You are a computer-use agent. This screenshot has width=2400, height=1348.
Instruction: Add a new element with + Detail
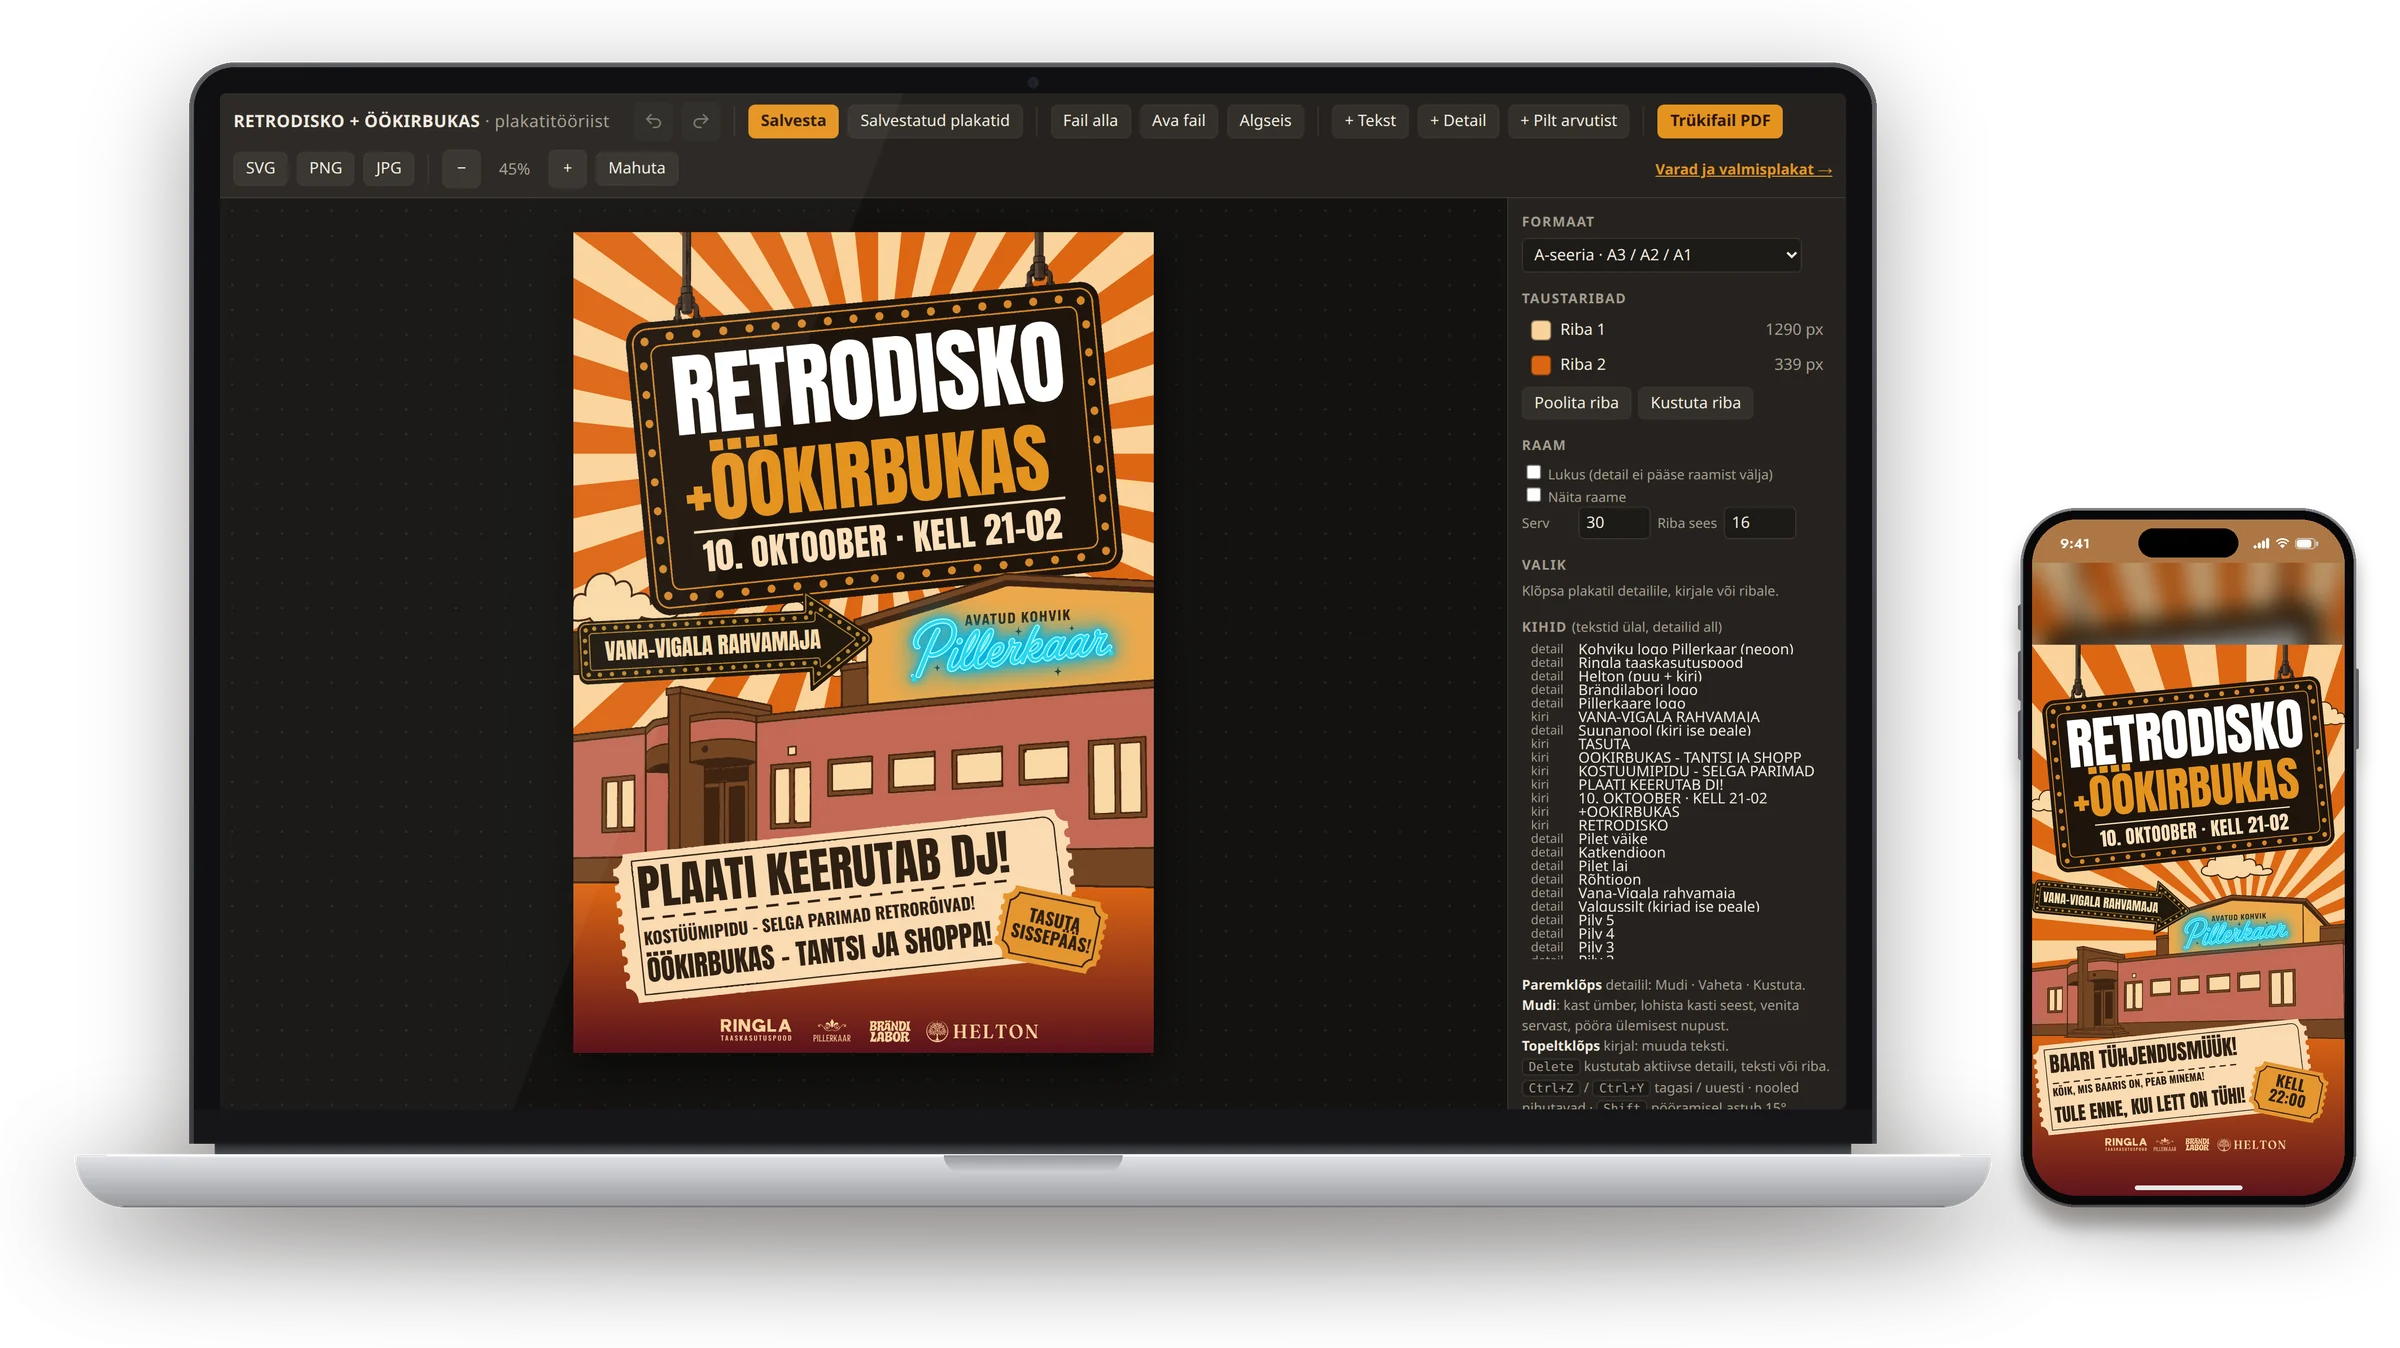point(1458,121)
